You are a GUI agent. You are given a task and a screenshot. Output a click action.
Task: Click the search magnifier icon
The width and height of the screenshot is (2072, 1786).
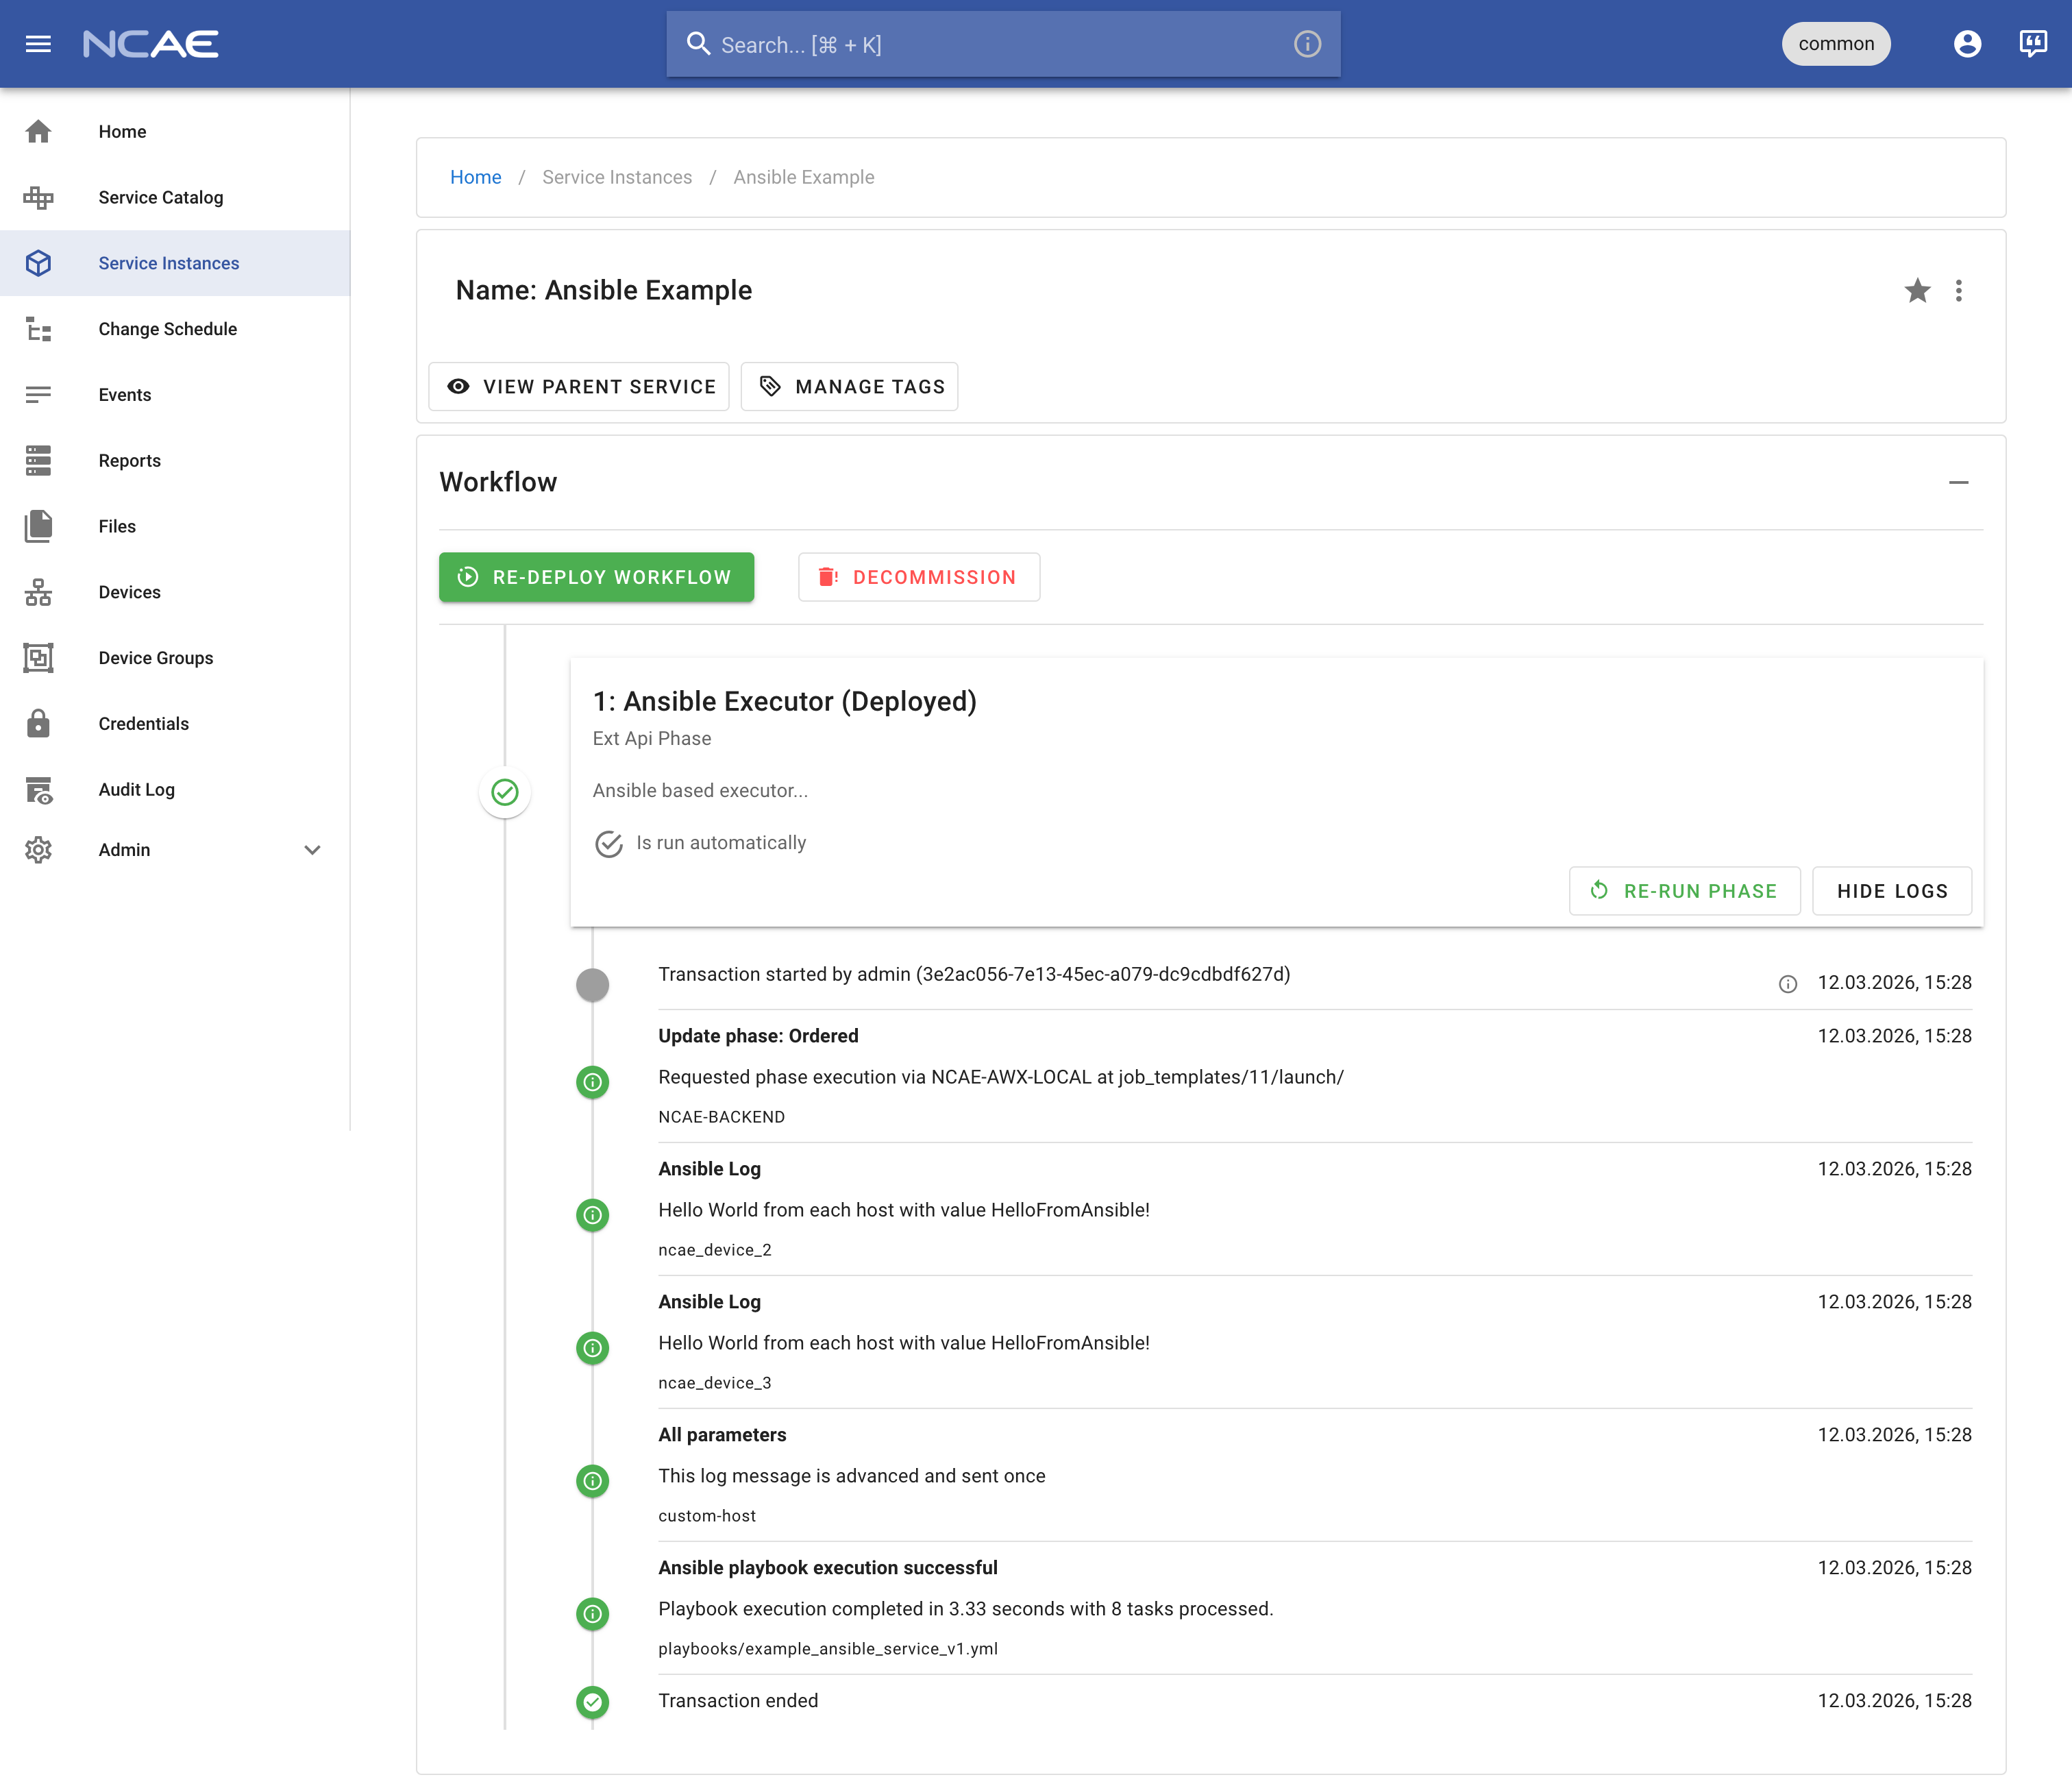click(698, 44)
